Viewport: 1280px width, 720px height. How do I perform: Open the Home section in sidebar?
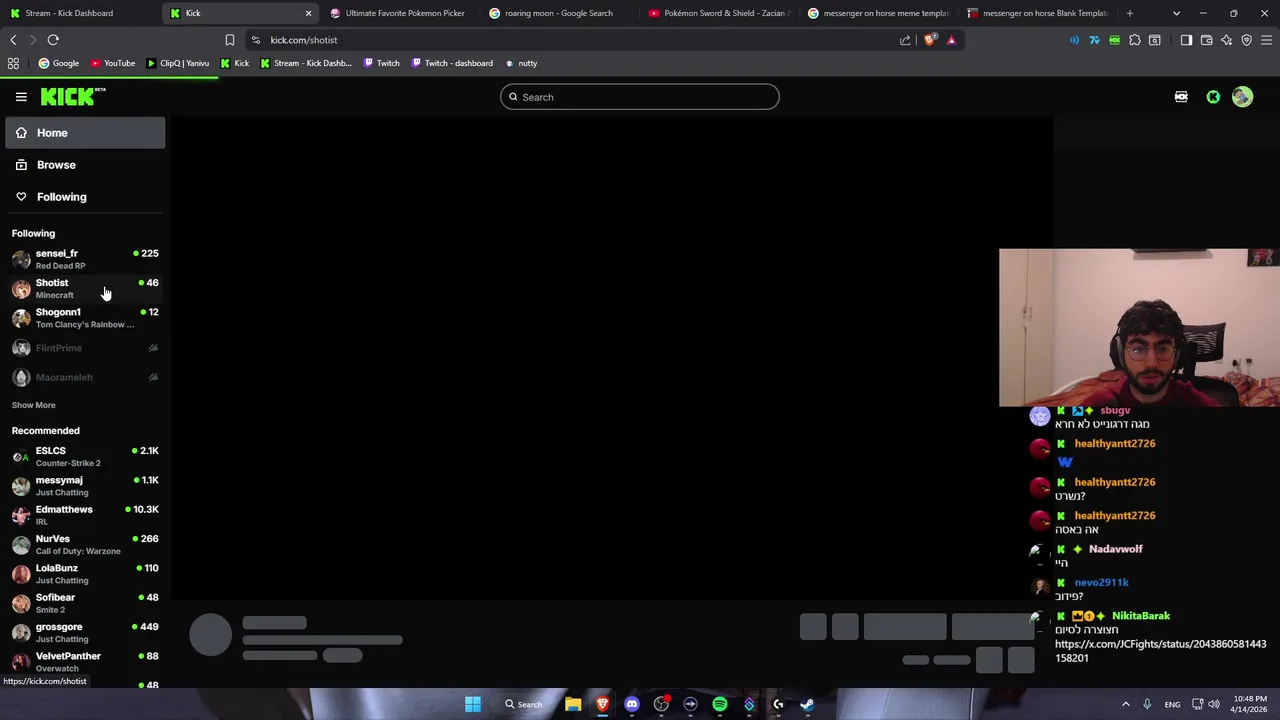pyautogui.click(x=85, y=133)
